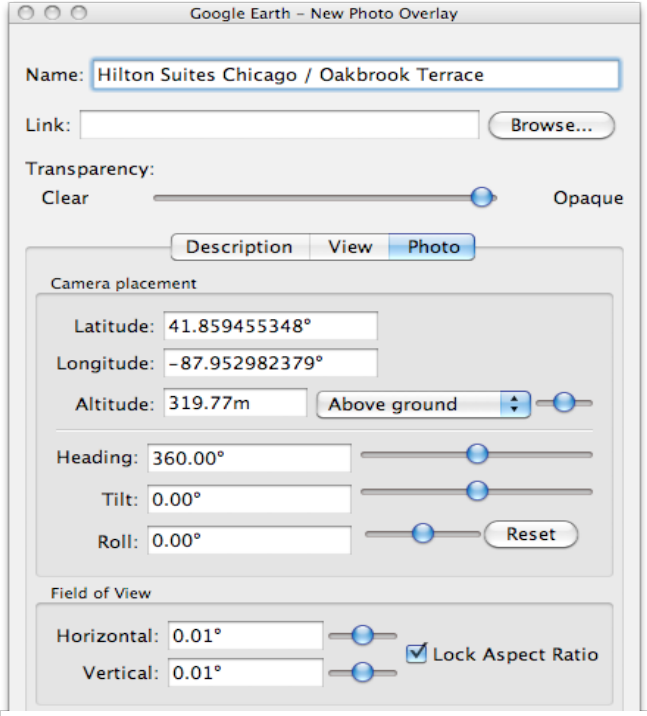Click the Opaque transparency label

pos(588,198)
